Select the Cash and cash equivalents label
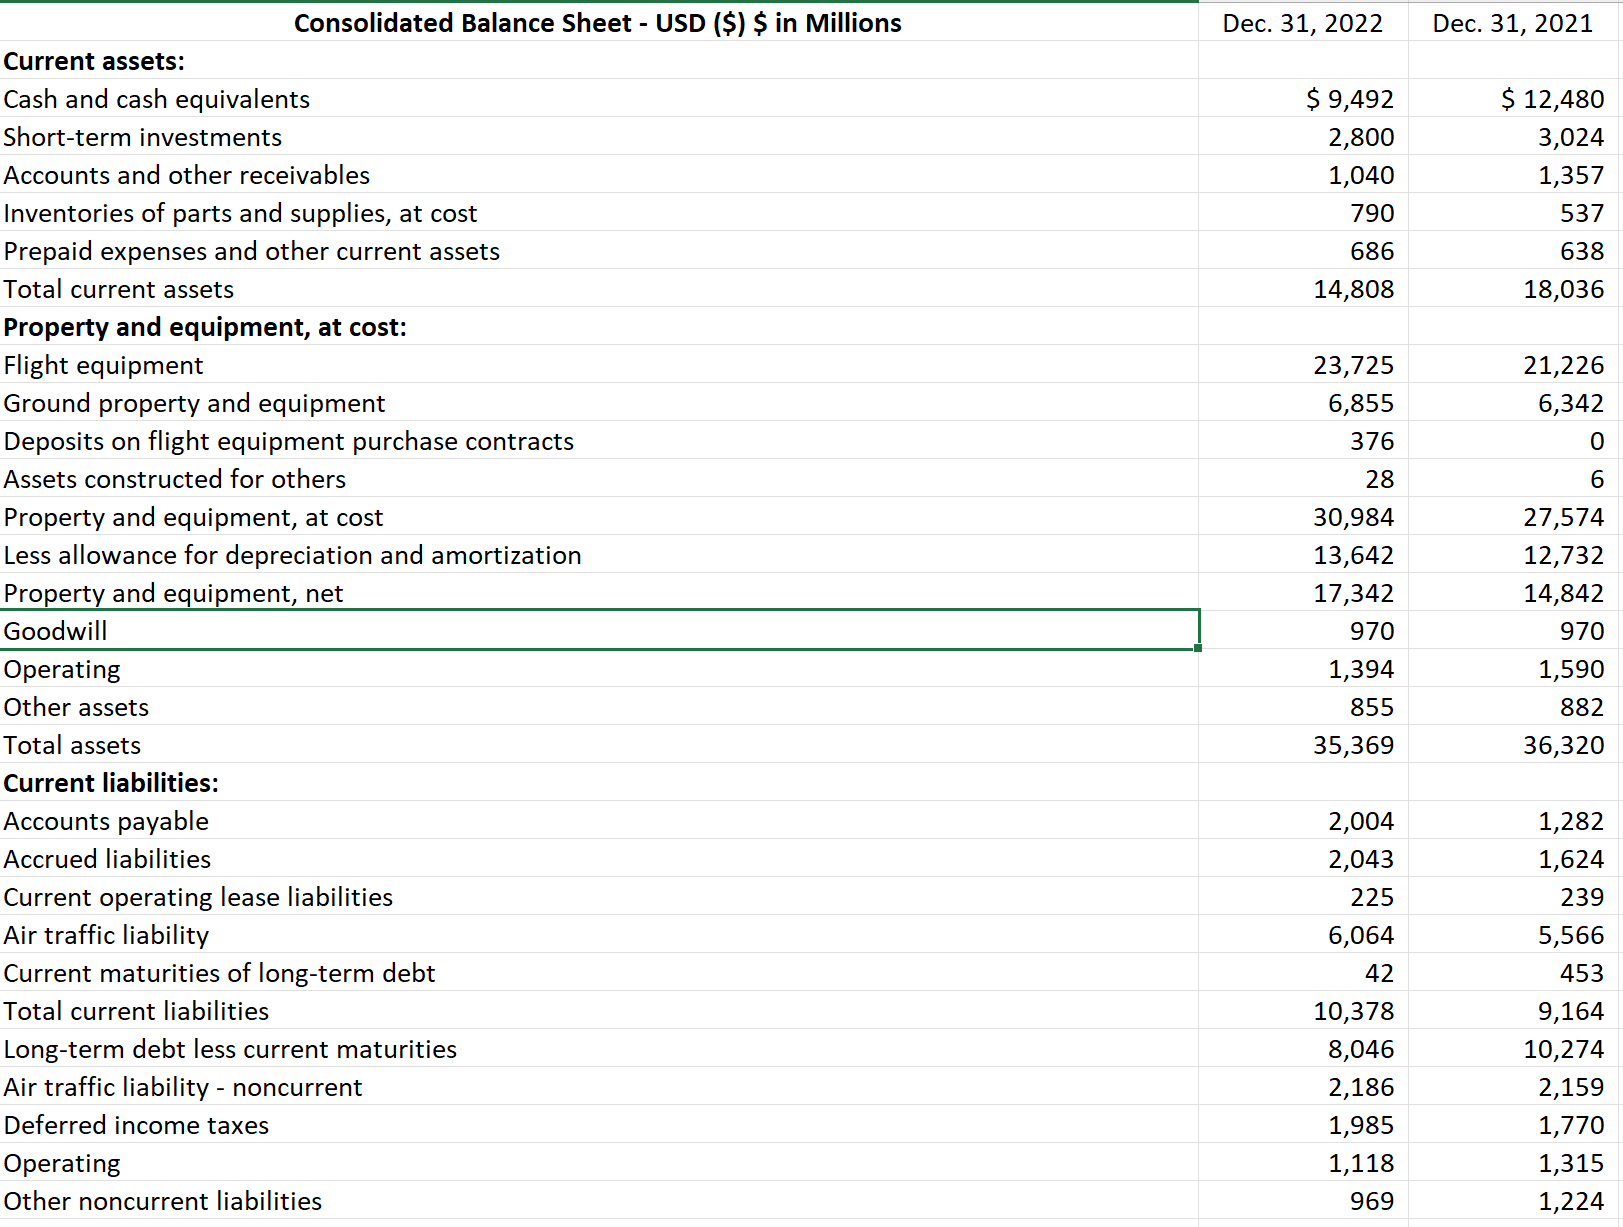The height and width of the screenshot is (1227, 1623). click(x=157, y=99)
